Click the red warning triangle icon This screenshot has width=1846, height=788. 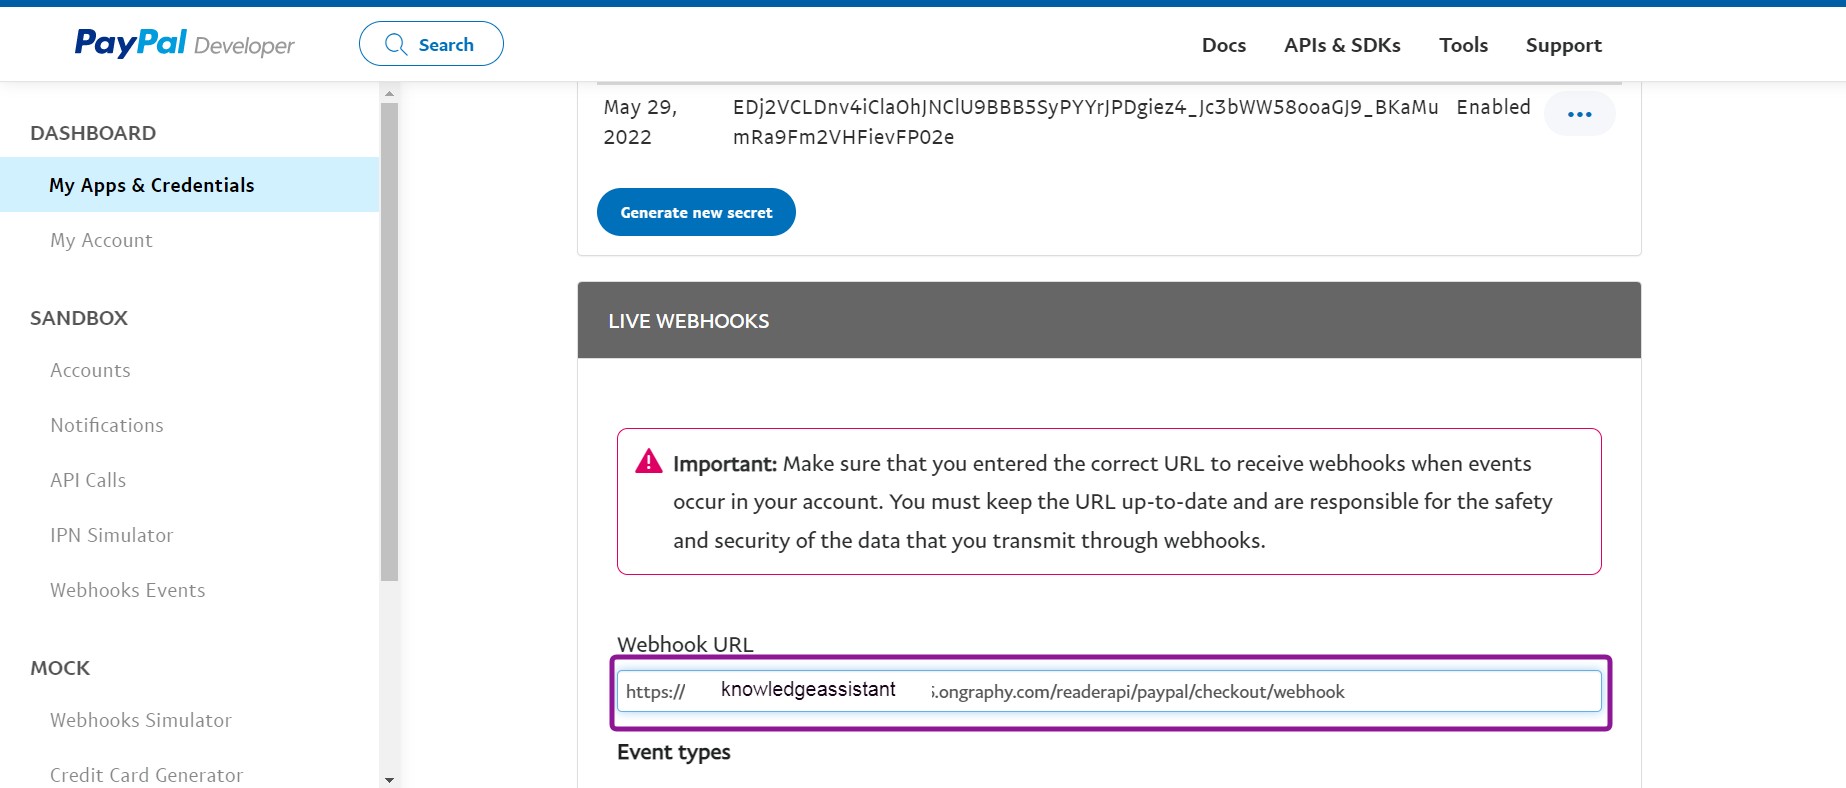[x=649, y=461]
